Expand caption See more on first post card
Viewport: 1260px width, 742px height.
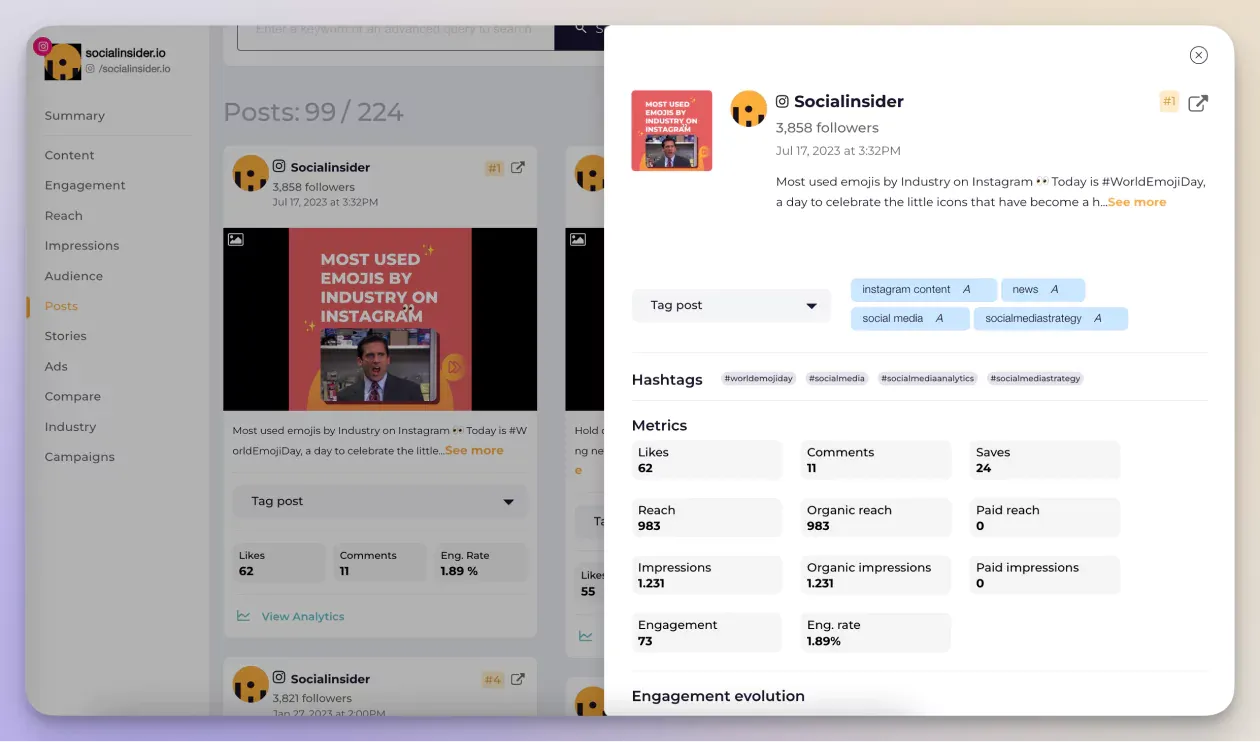click(474, 451)
